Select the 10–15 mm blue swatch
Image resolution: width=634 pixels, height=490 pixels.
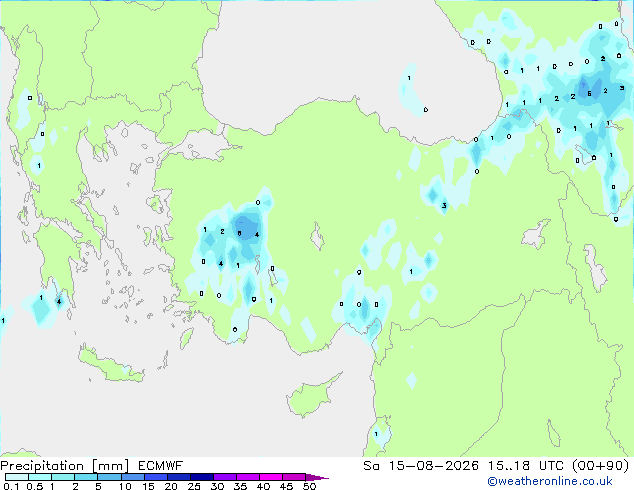(x=132, y=477)
